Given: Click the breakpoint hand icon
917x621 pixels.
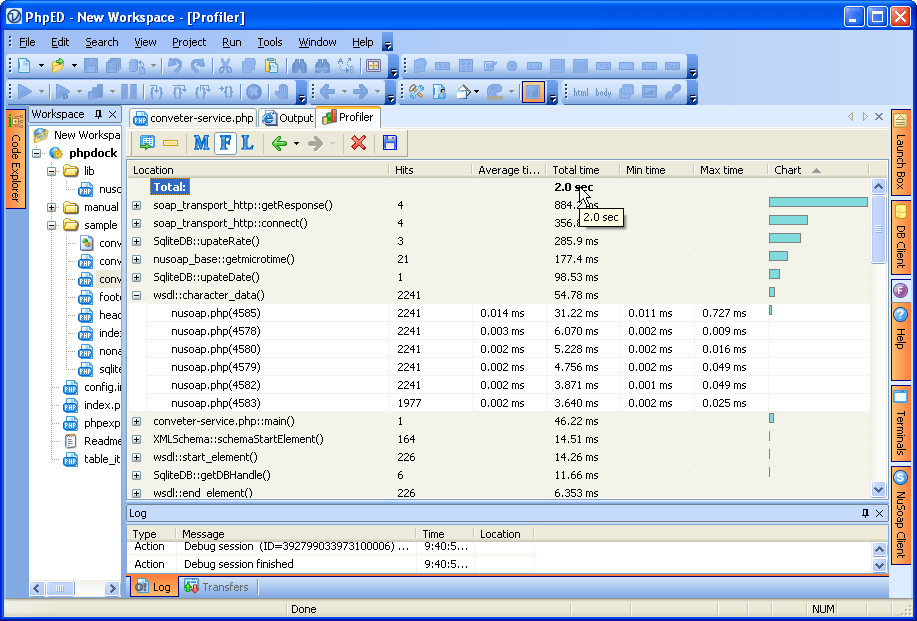Looking at the screenshot, I should pyautogui.click(x=282, y=91).
